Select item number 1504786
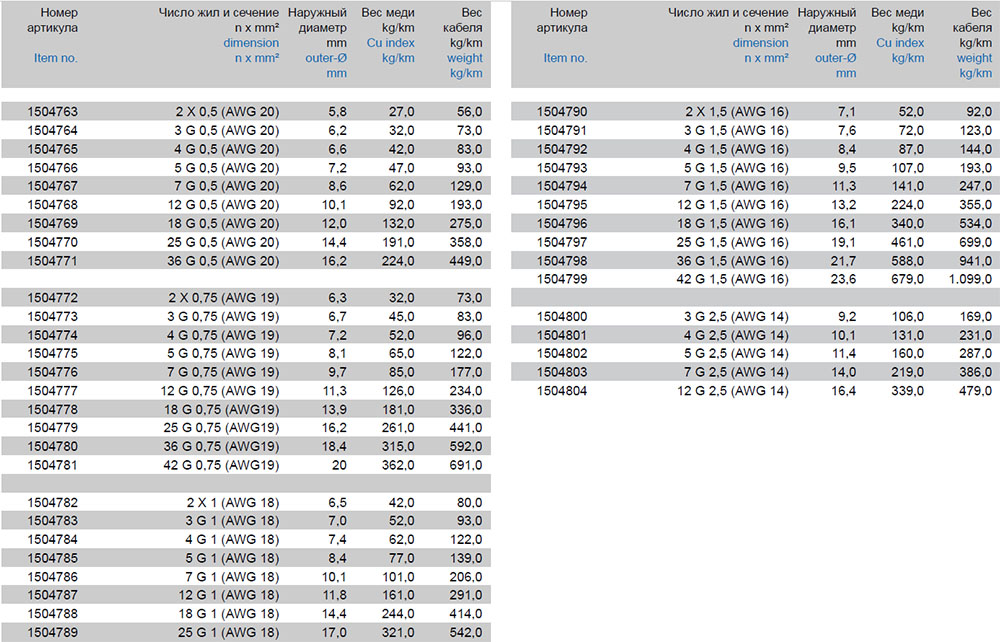Viewport: 1000px width, 642px height. coord(52,577)
